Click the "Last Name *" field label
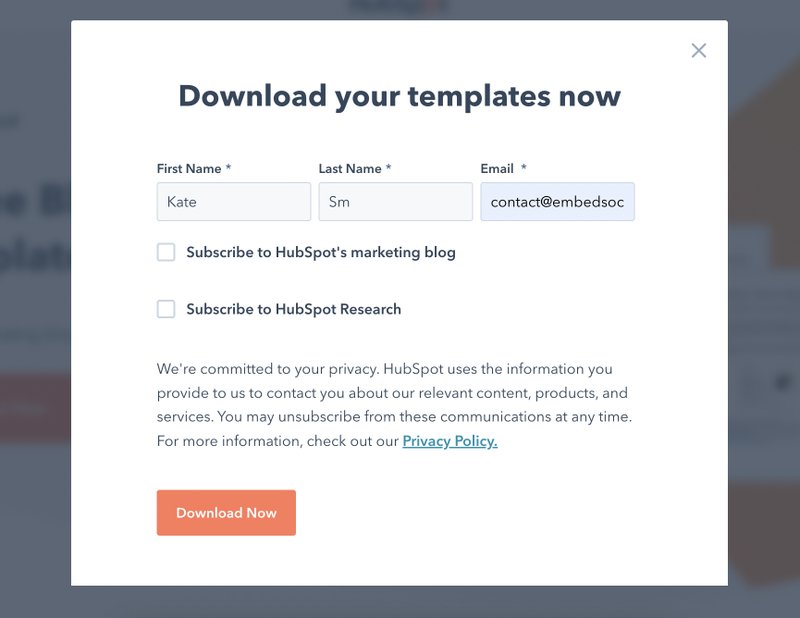The height and width of the screenshot is (618, 800). [x=355, y=169]
